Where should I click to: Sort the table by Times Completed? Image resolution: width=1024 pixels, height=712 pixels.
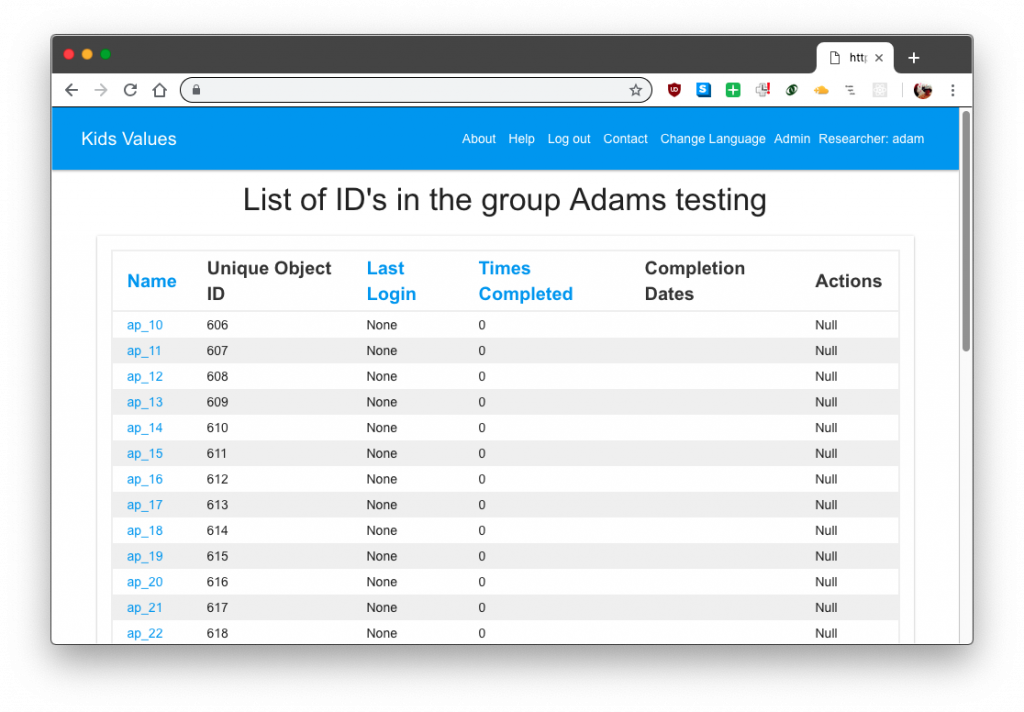[x=526, y=281]
